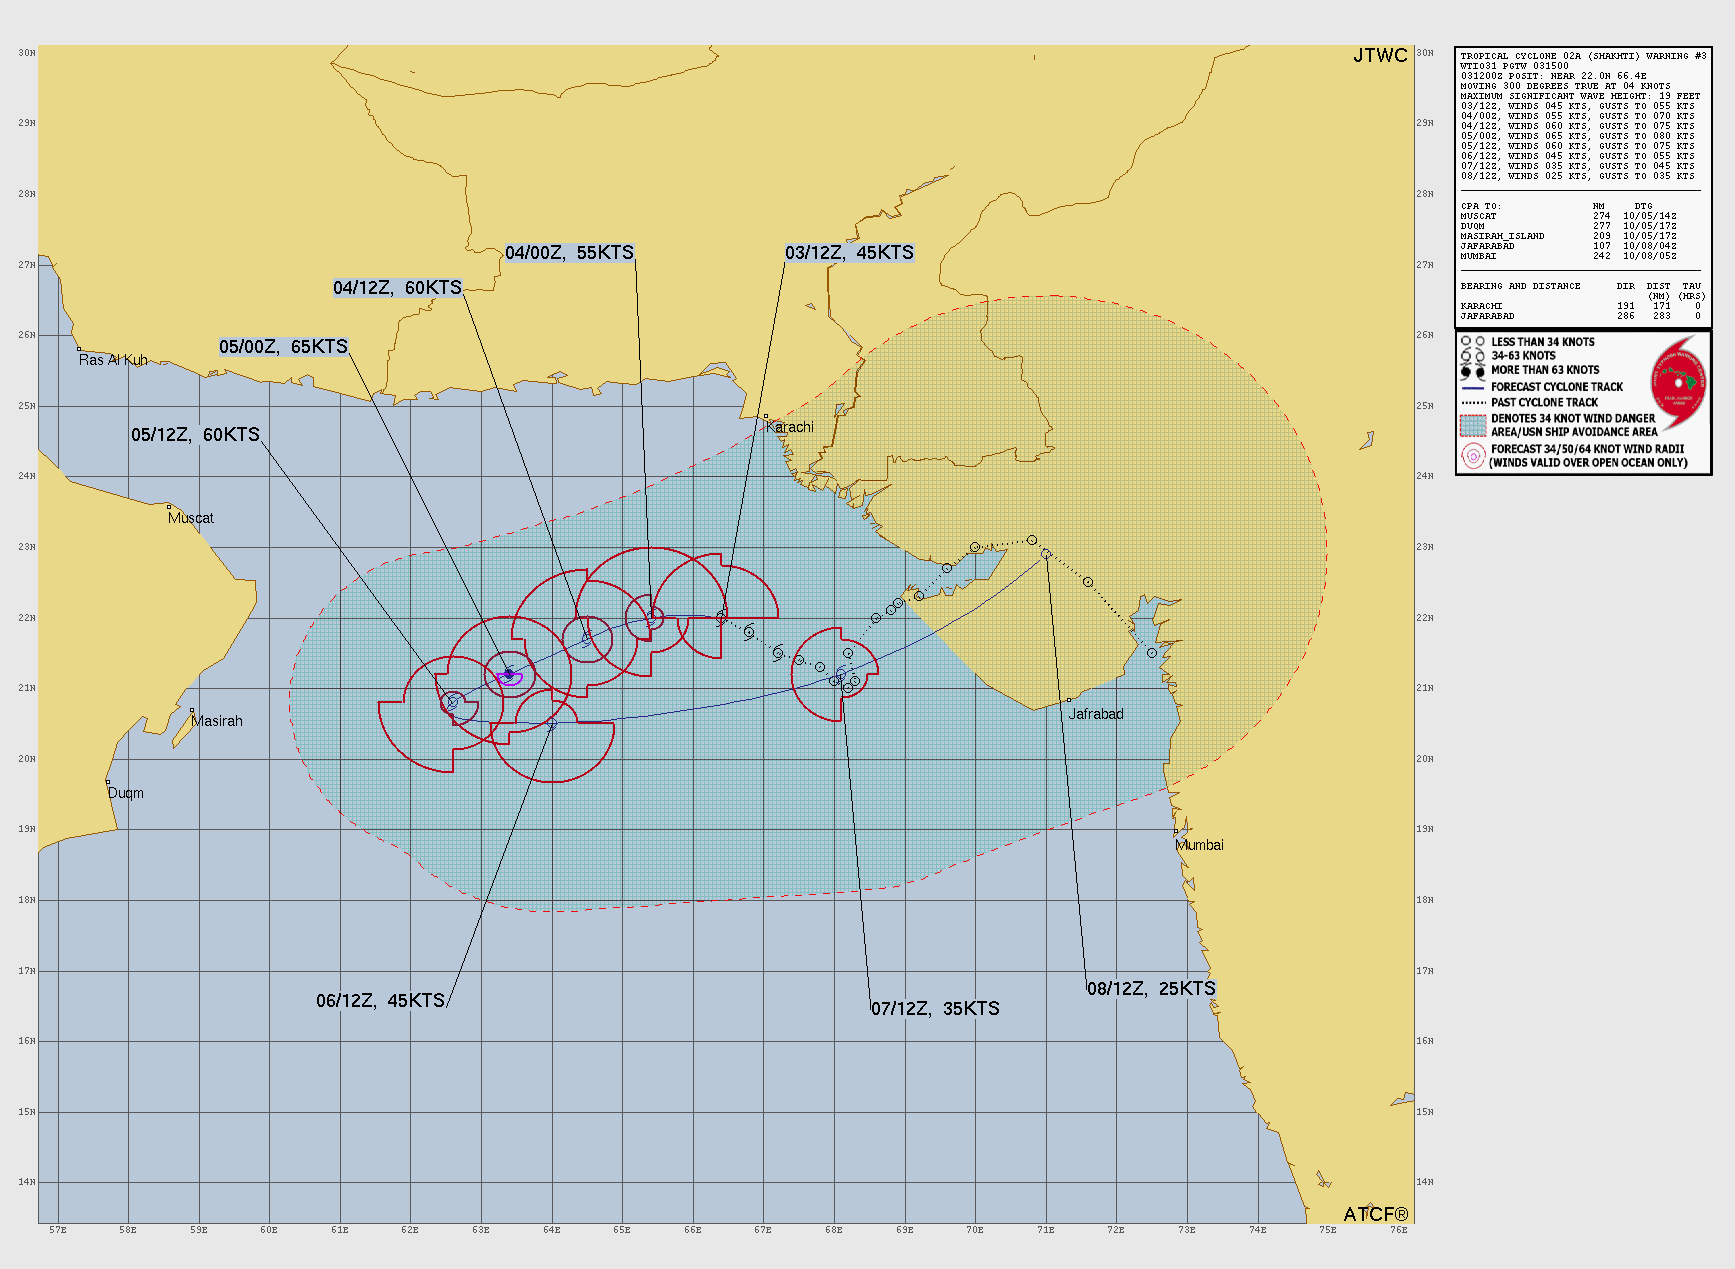Click the Muscat city marker

[x=169, y=507]
